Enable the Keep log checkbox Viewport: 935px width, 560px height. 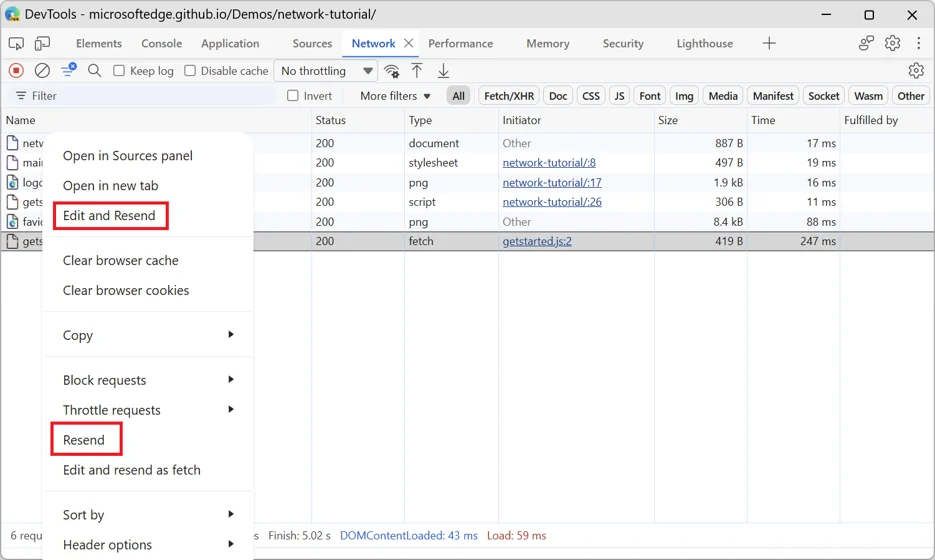click(x=119, y=71)
